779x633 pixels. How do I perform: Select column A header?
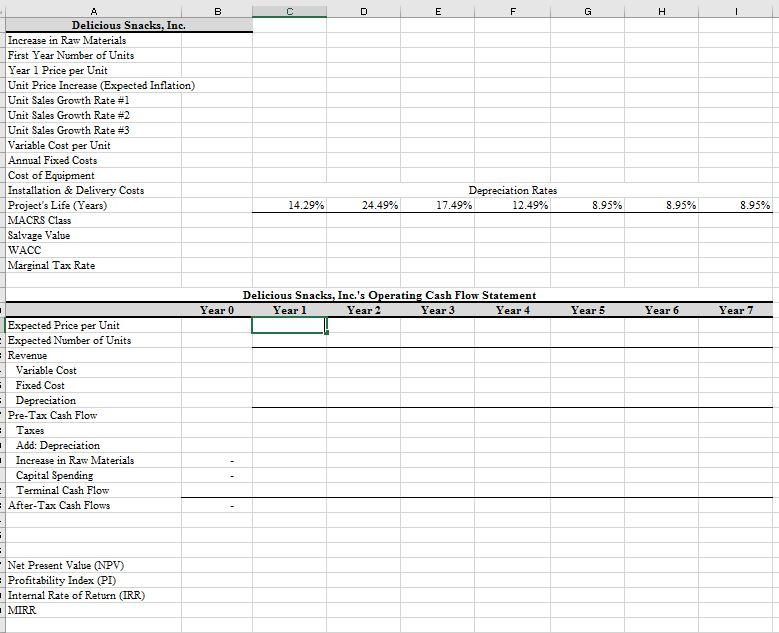tap(93, 11)
